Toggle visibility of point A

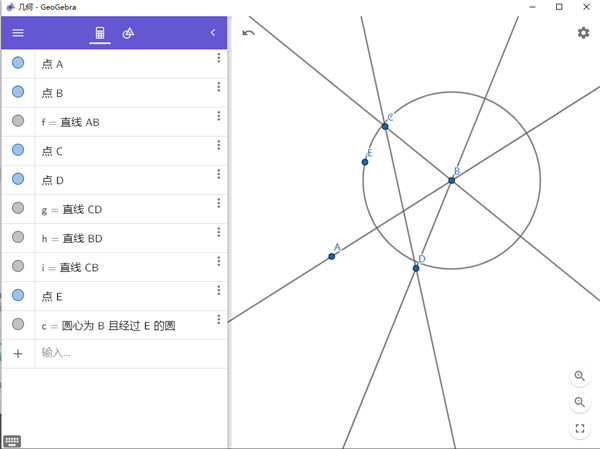pyautogui.click(x=18, y=63)
